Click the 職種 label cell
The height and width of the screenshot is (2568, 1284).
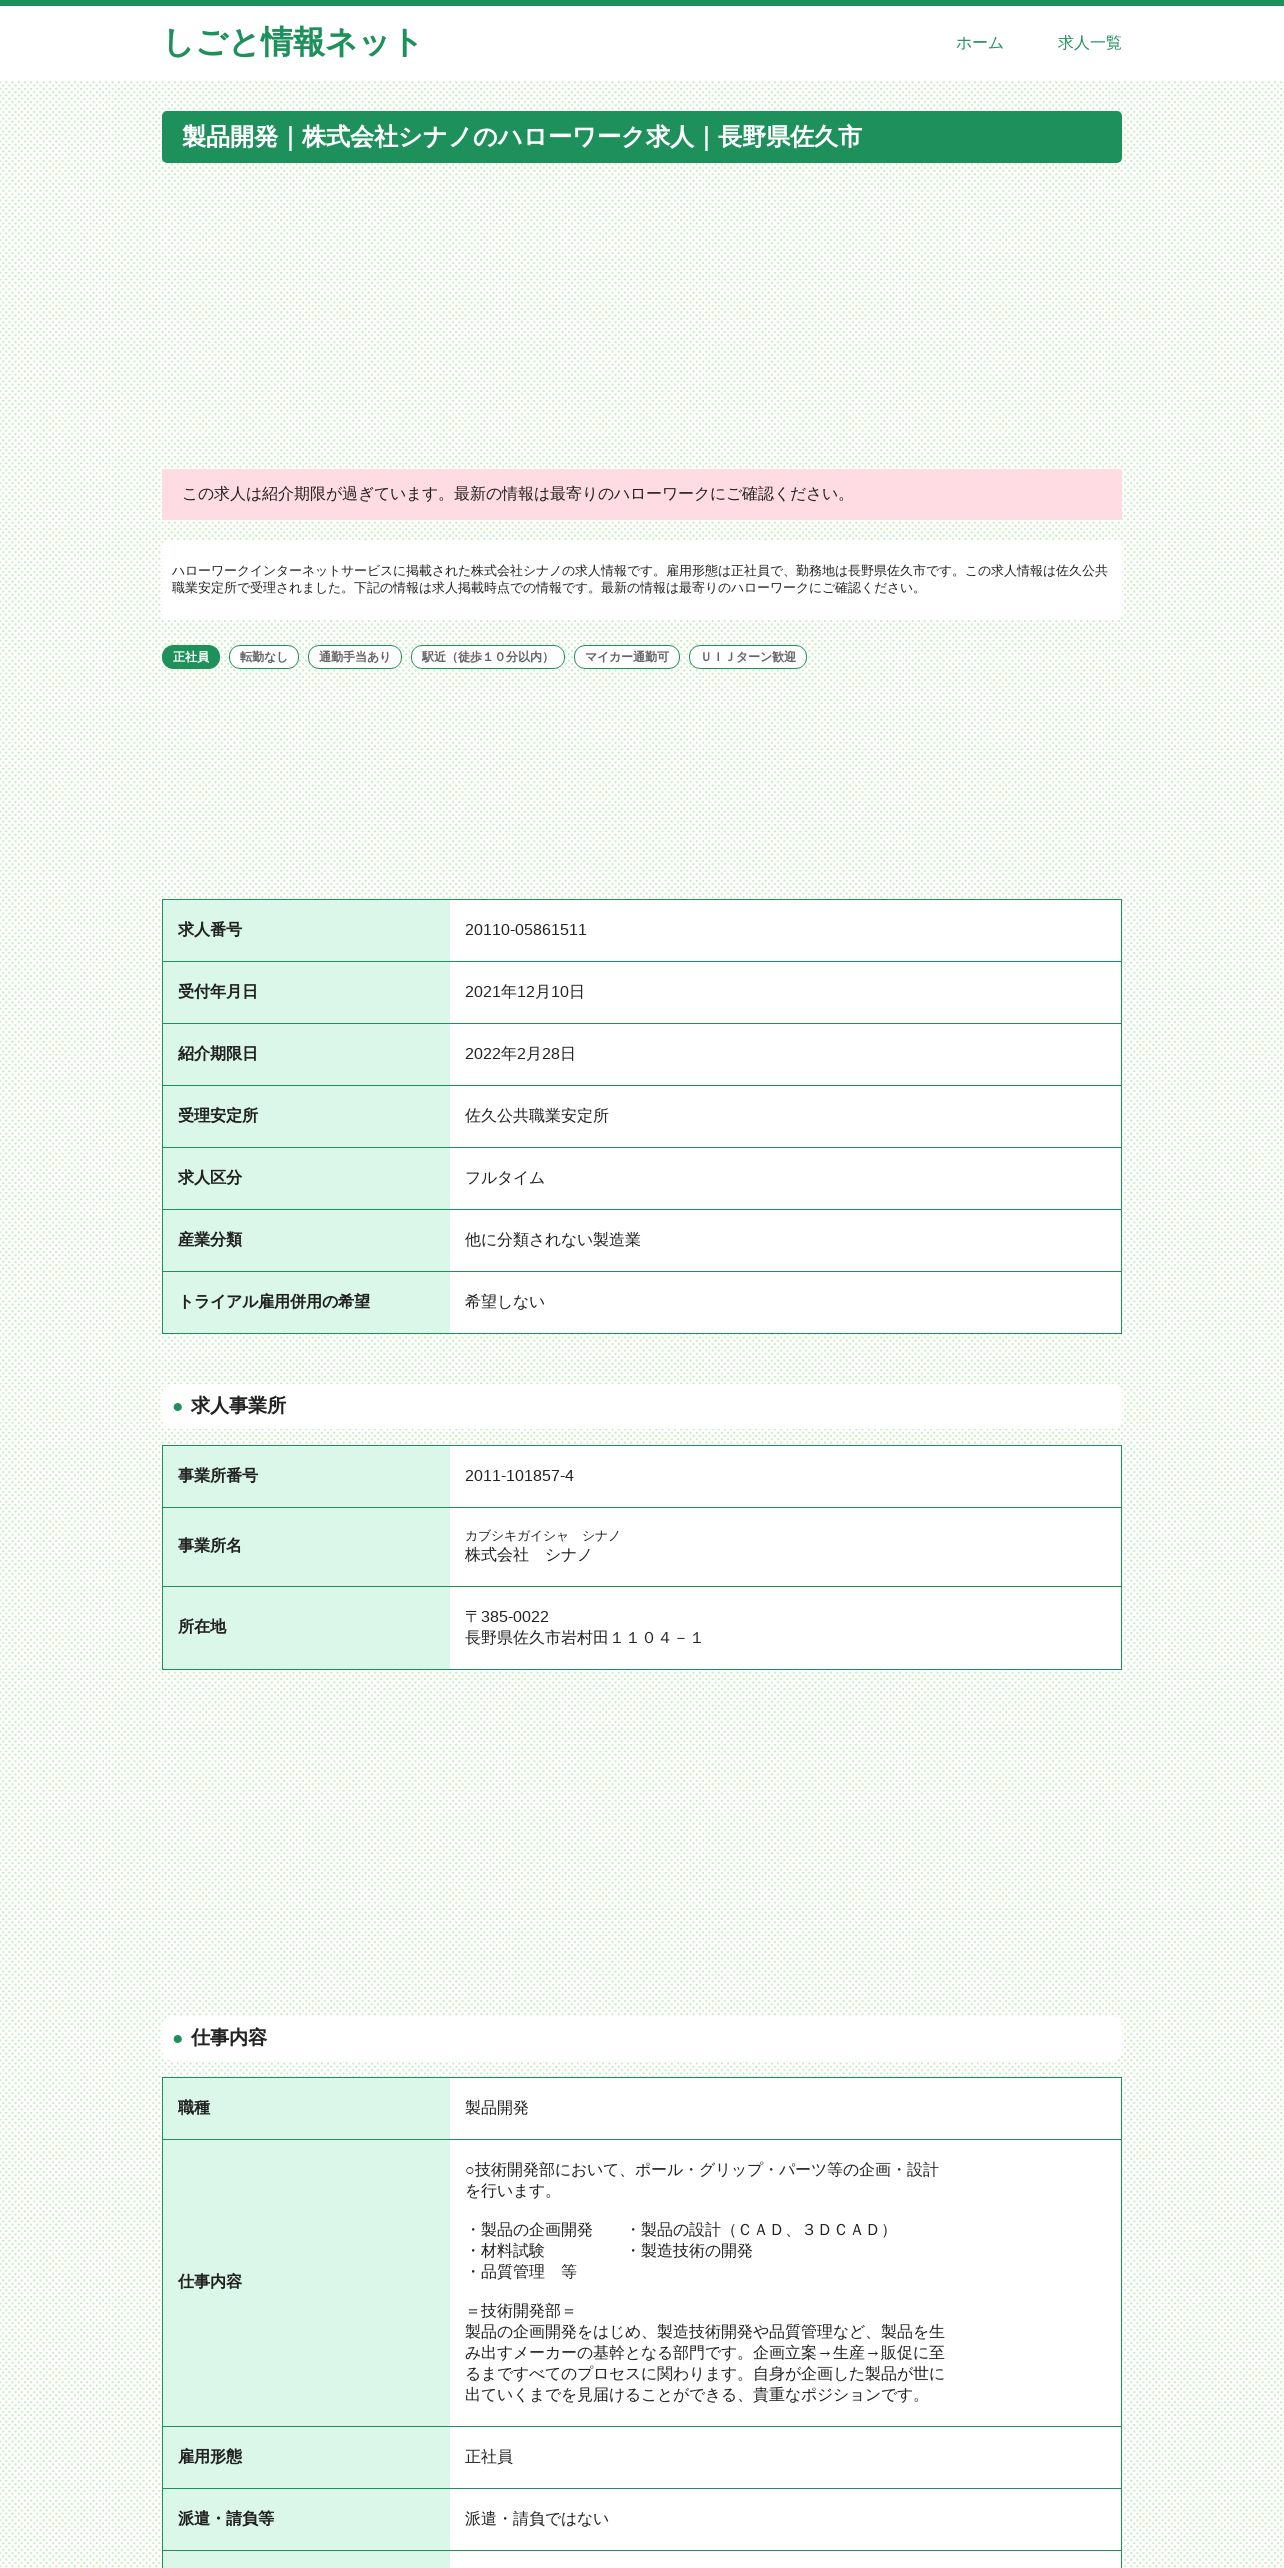click(306, 2108)
